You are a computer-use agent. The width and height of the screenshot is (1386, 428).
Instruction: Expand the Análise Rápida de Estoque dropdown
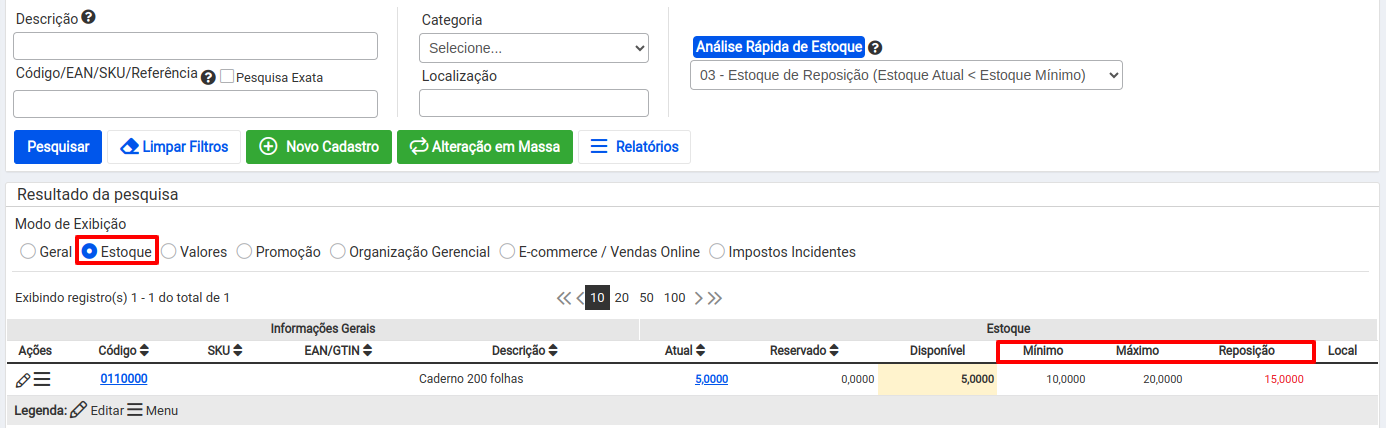point(906,75)
